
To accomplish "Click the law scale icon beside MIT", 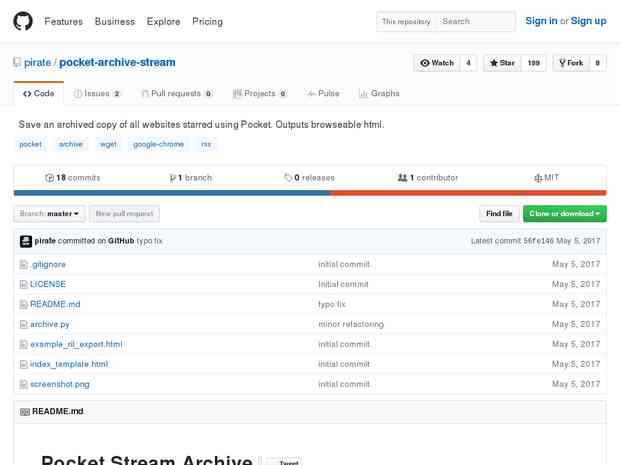I will 538,178.
